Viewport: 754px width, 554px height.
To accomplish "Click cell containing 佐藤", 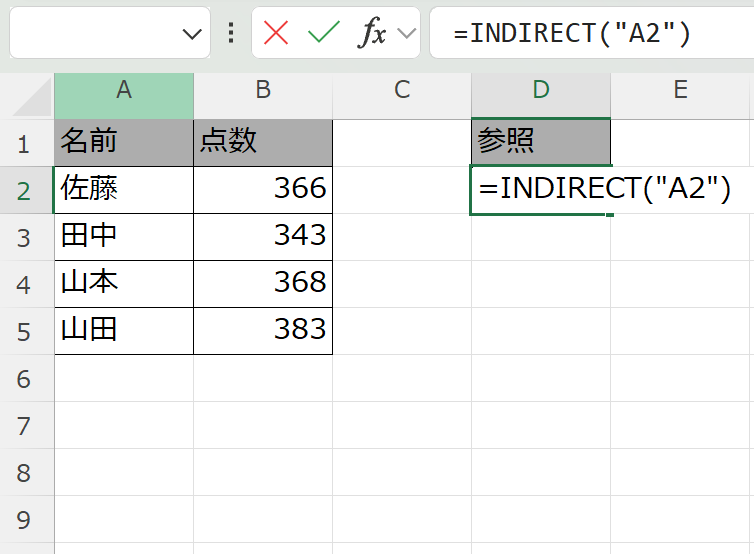I will [124, 189].
